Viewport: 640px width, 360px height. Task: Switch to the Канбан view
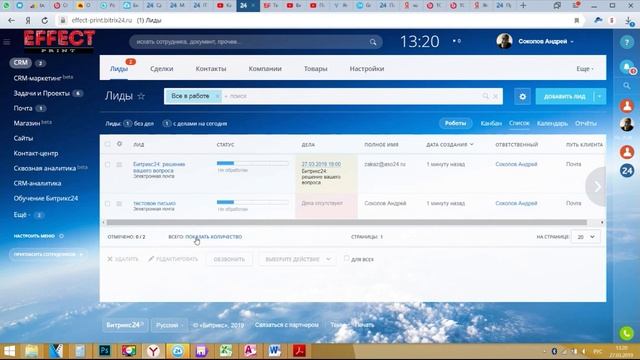(x=491, y=123)
